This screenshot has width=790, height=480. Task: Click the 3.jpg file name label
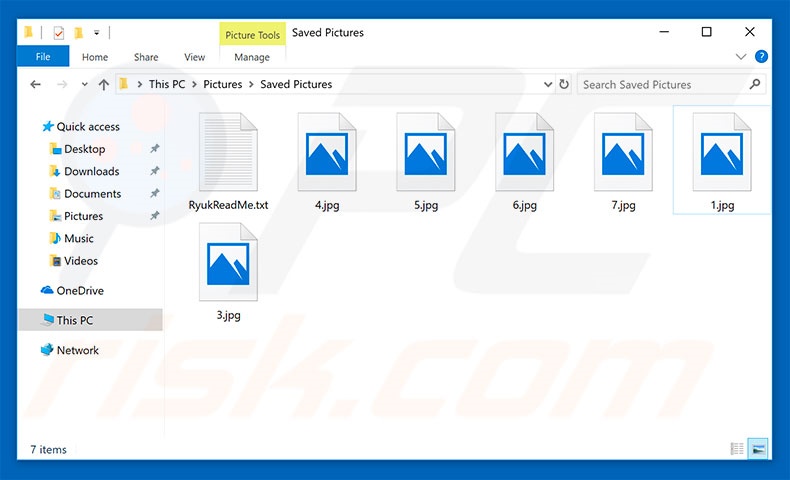(228, 315)
